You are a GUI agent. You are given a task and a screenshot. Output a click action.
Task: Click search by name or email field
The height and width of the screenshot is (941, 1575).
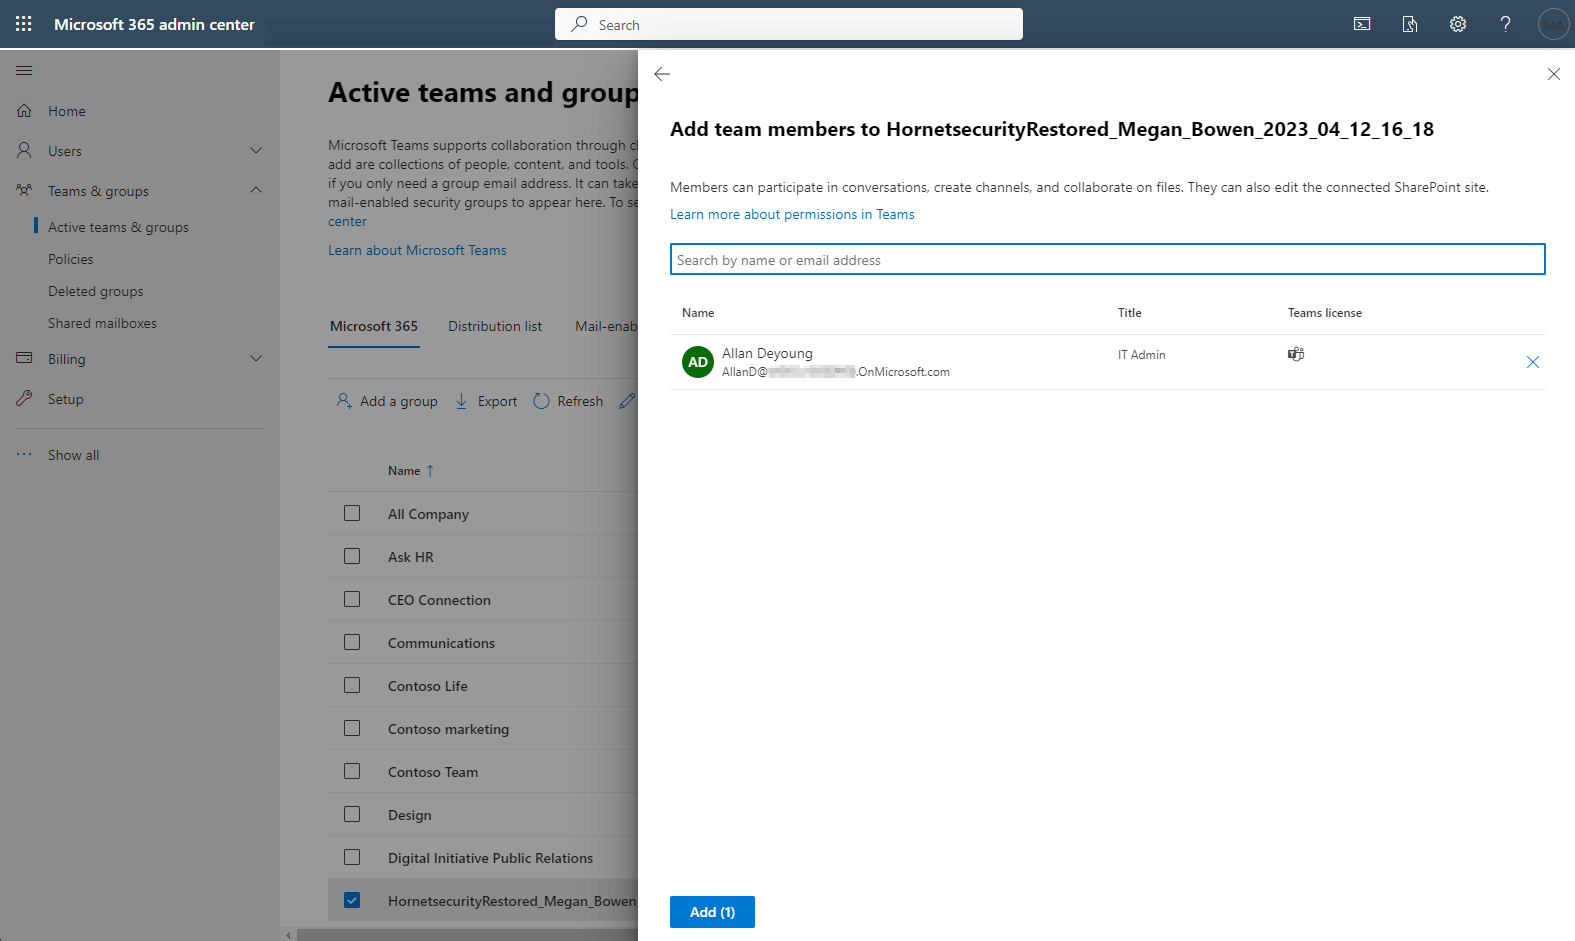(1108, 259)
